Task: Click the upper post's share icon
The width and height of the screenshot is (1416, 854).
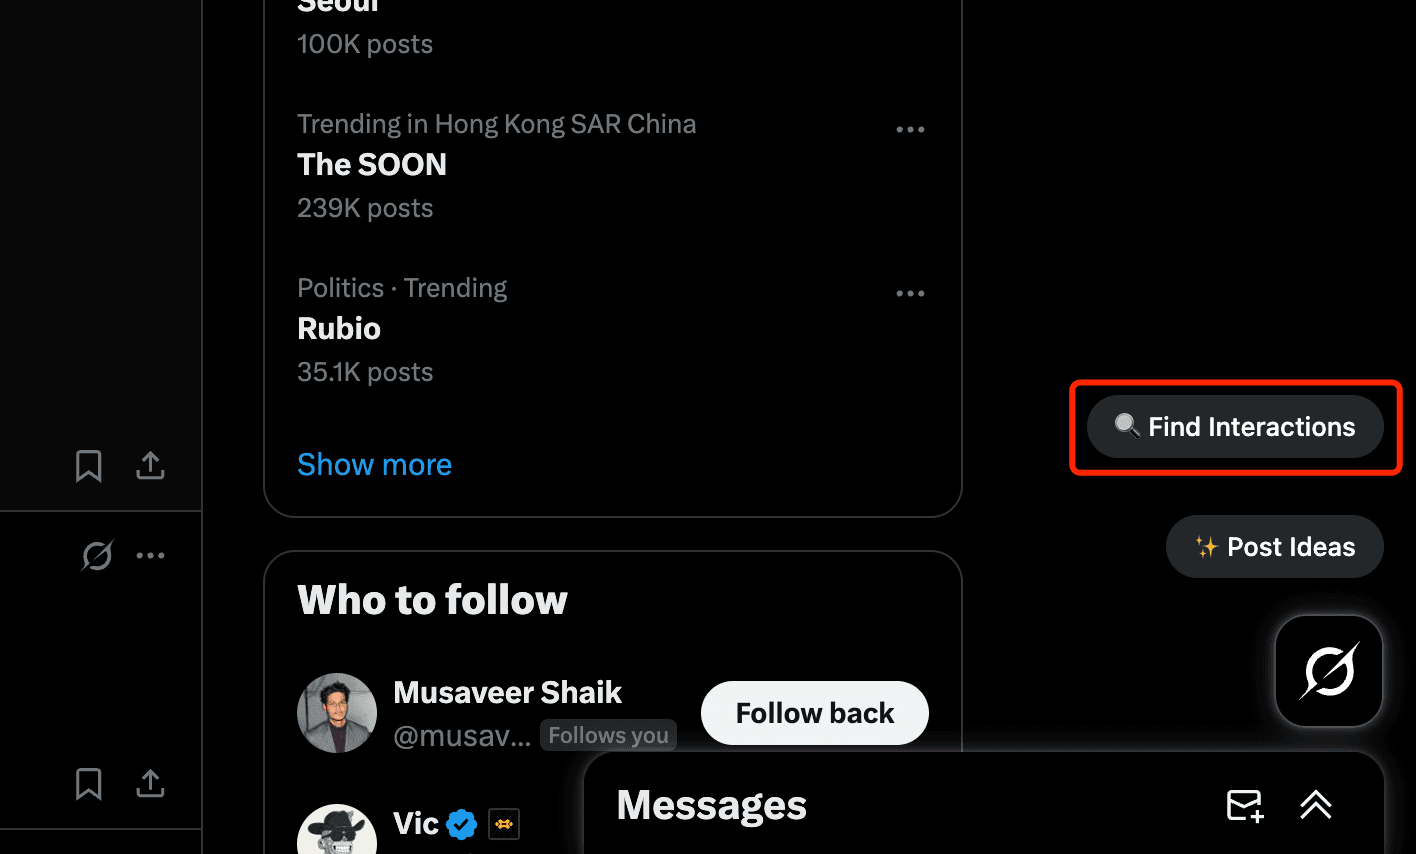Action: (x=150, y=466)
